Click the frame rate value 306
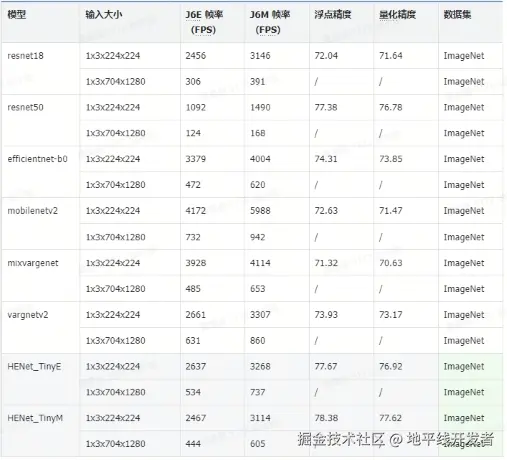Viewport: 507px width, 460px height. [193, 82]
